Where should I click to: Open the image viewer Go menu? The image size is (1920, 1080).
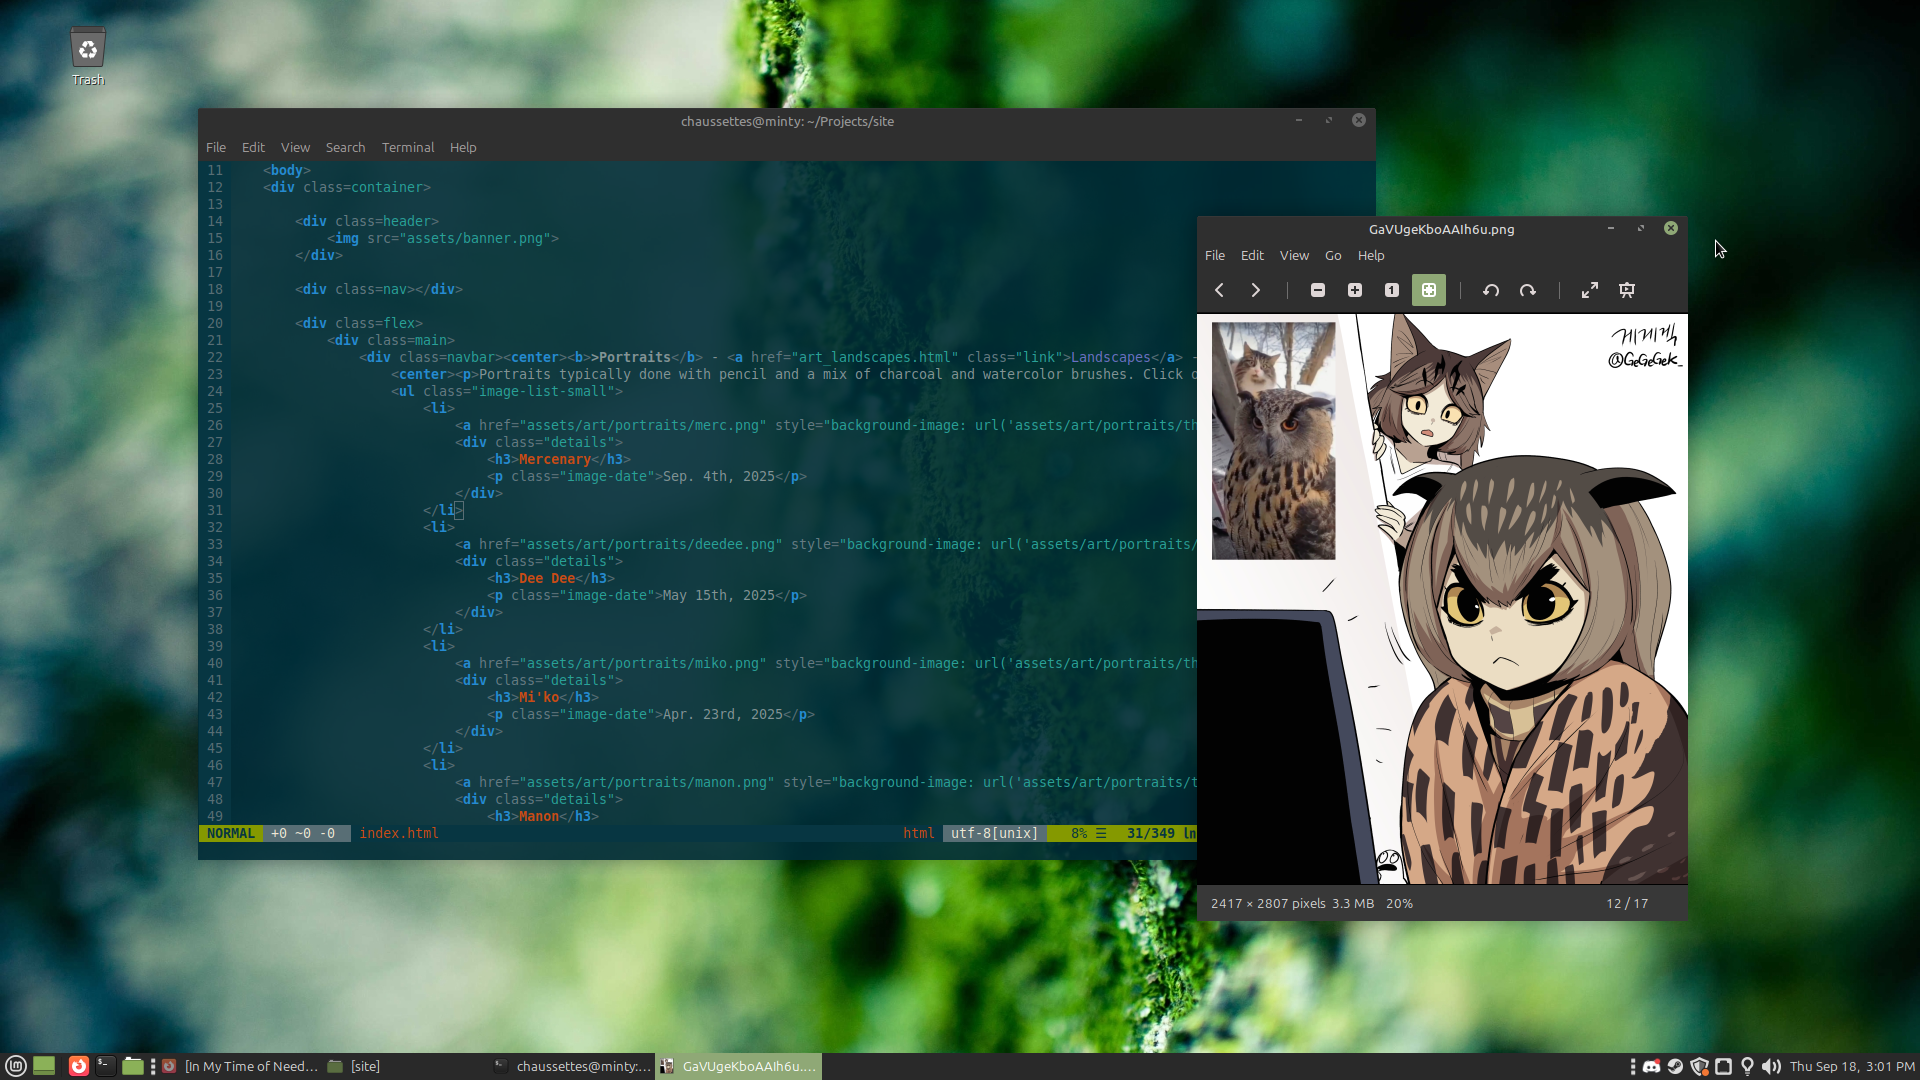coord(1332,256)
